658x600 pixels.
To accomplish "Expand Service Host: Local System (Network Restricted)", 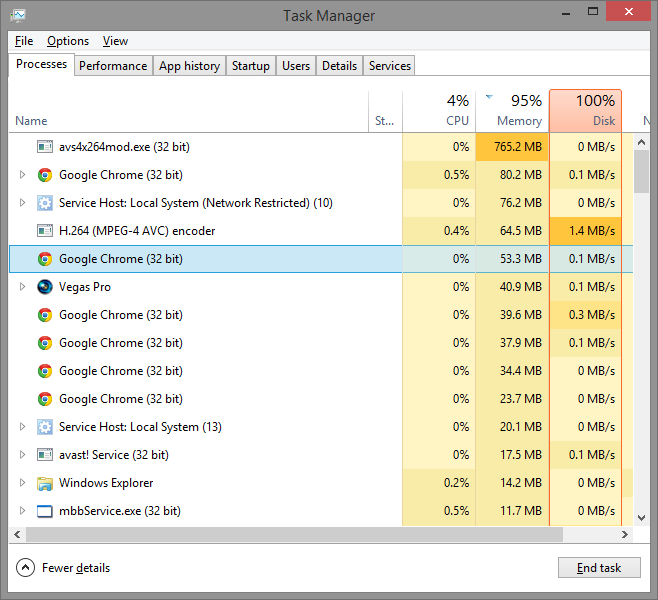I will [x=23, y=203].
